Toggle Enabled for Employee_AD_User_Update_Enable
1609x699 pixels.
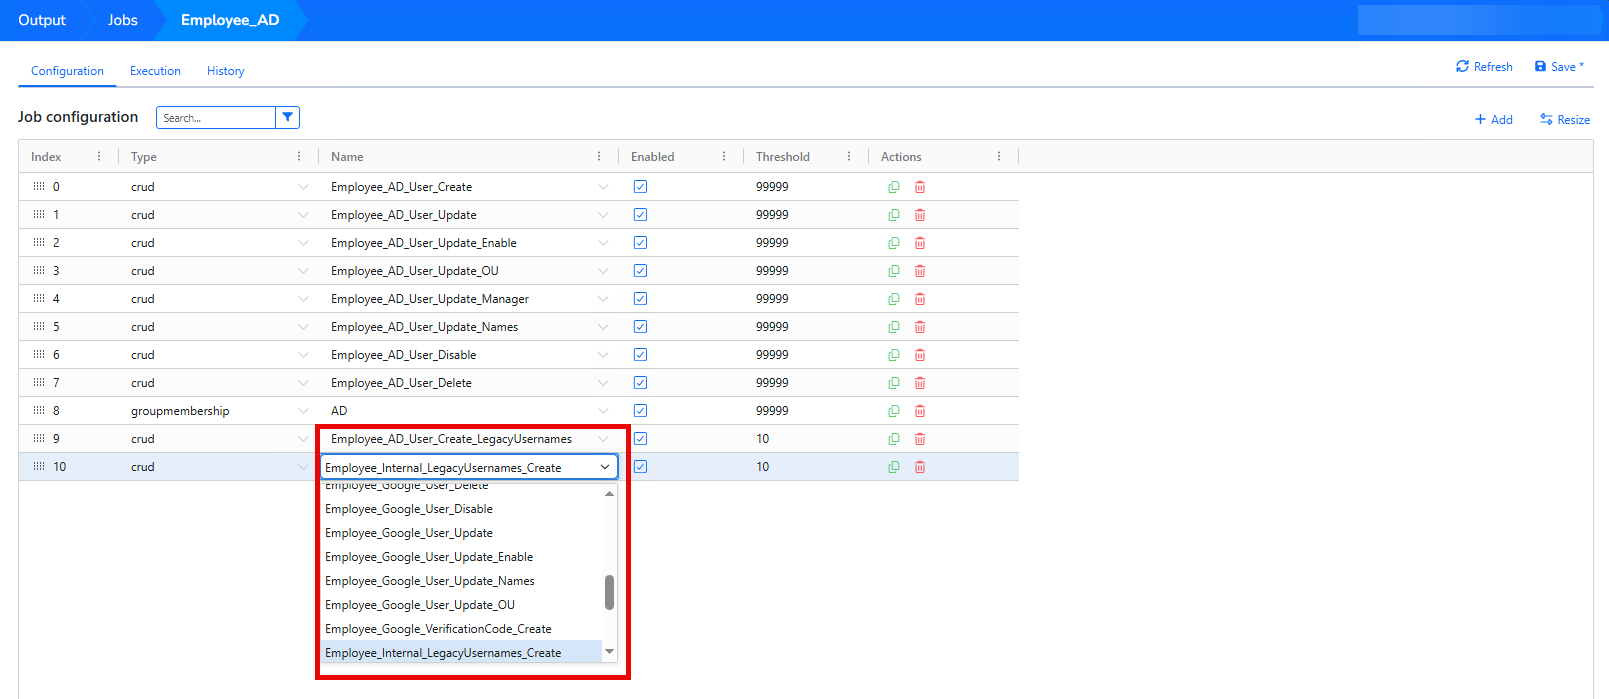640,243
